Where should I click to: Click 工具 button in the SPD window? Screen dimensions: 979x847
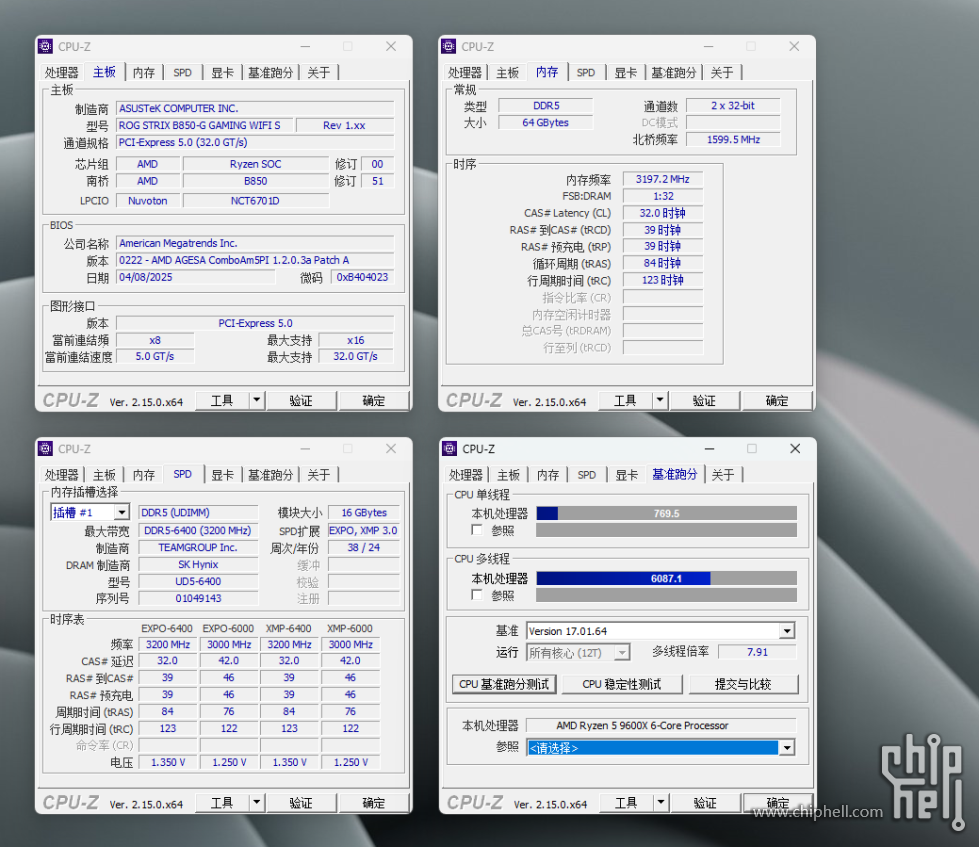point(222,803)
